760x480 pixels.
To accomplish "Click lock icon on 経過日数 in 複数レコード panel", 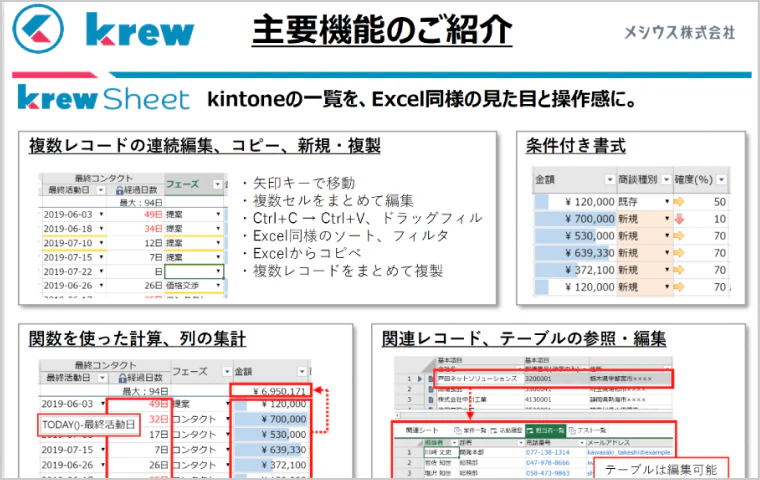I will point(120,190).
